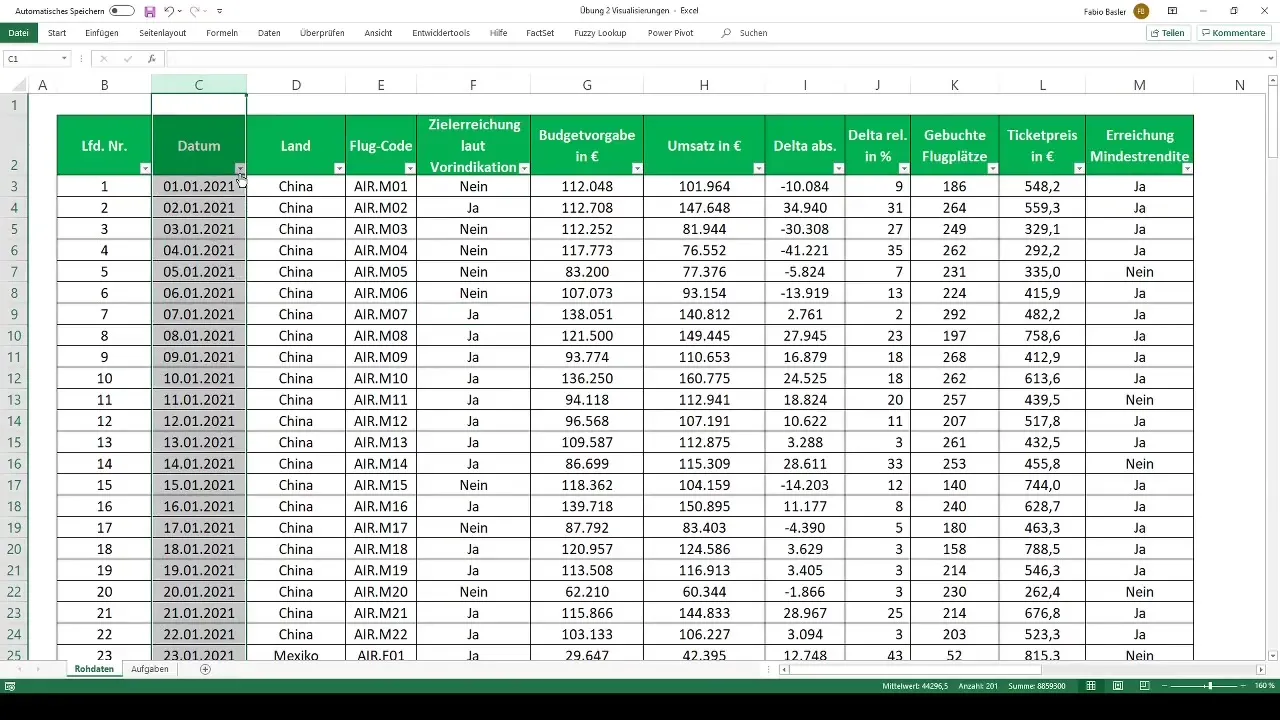This screenshot has height=720, width=1280.
Task: Open the Power Pivot tab
Action: tap(670, 33)
